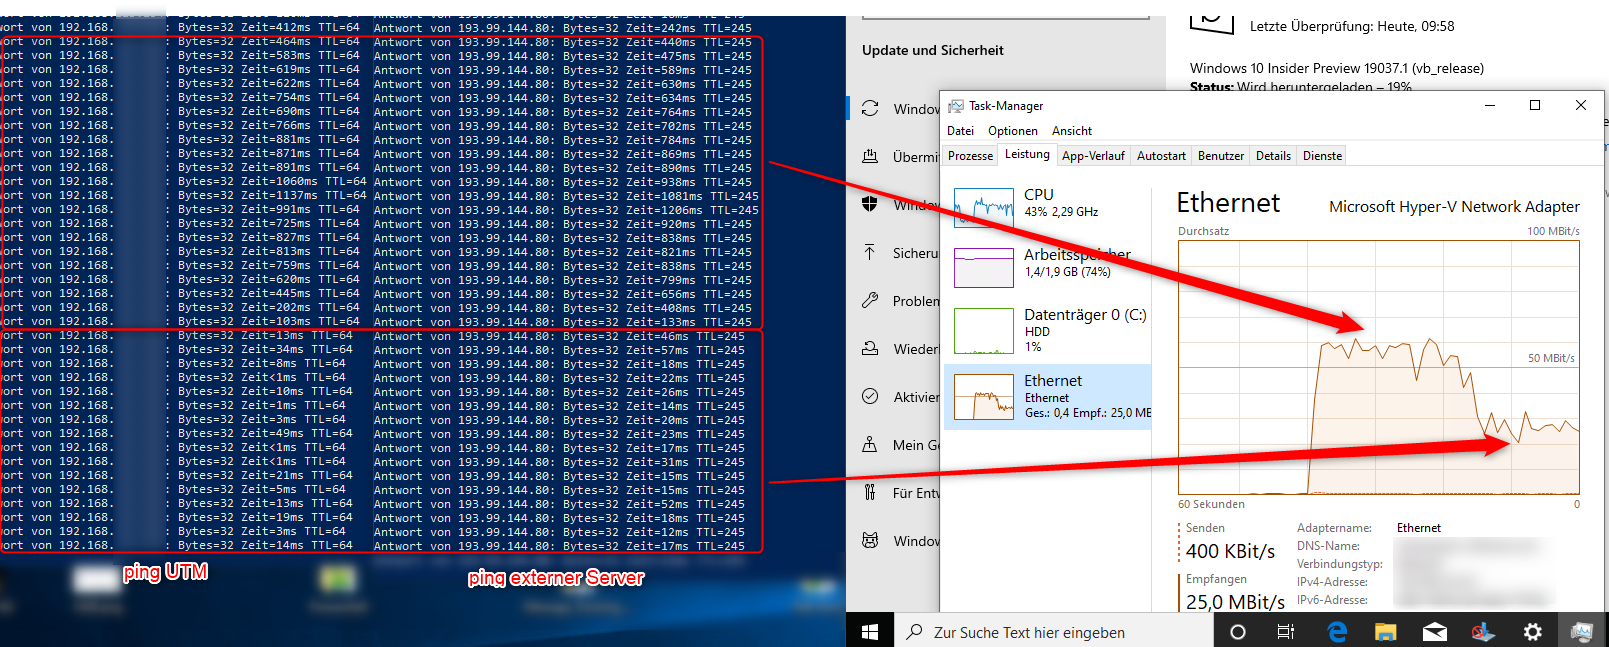The image size is (1609, 647).
Task: Select the Arbeitsspeicher memory graph thumbnail
Action: click(x=984, y=267)
